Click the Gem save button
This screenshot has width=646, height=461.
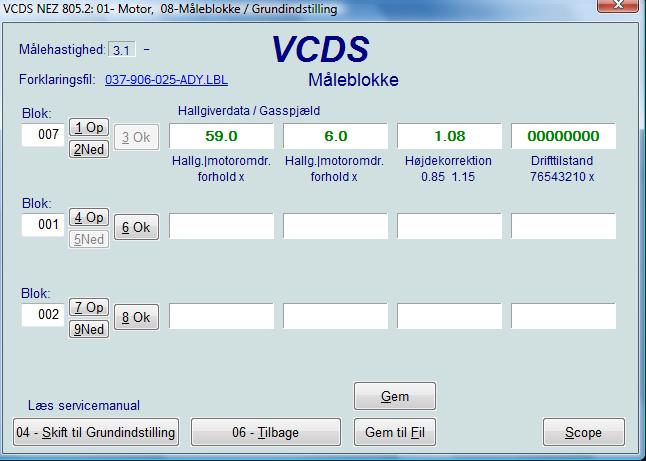[x=395, y=396]
